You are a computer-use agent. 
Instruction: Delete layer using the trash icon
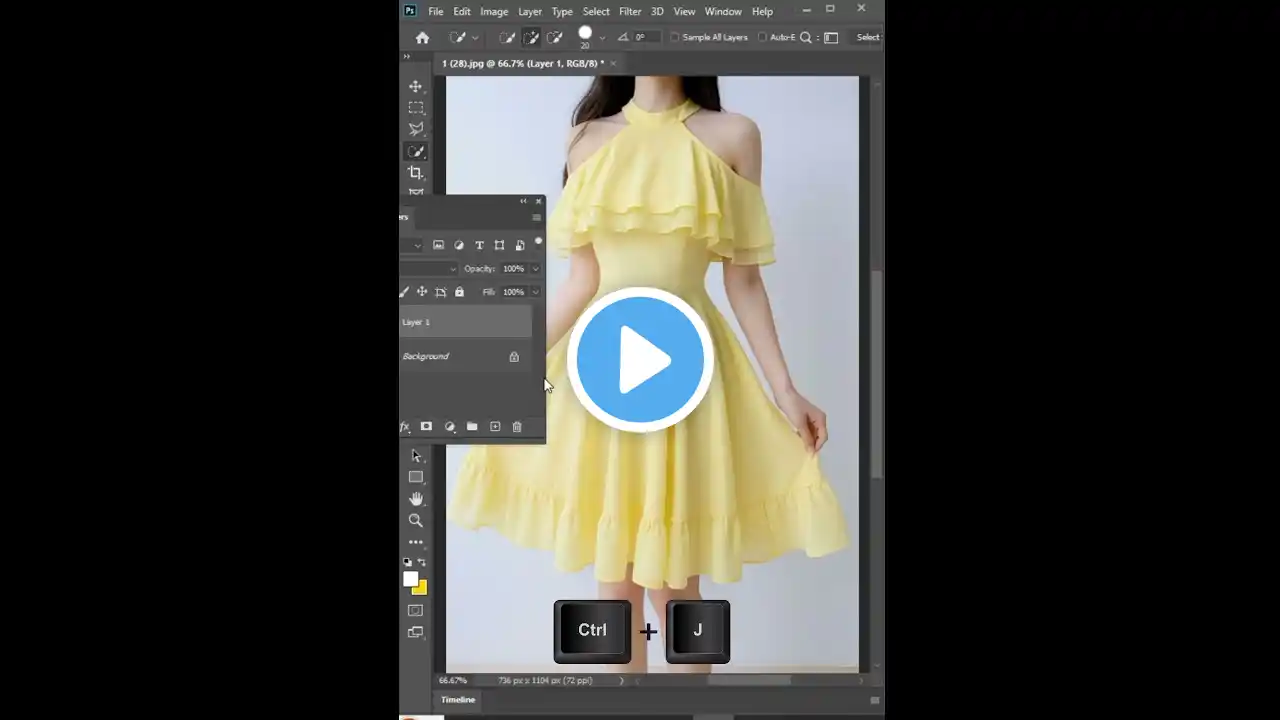pos(517,426)
